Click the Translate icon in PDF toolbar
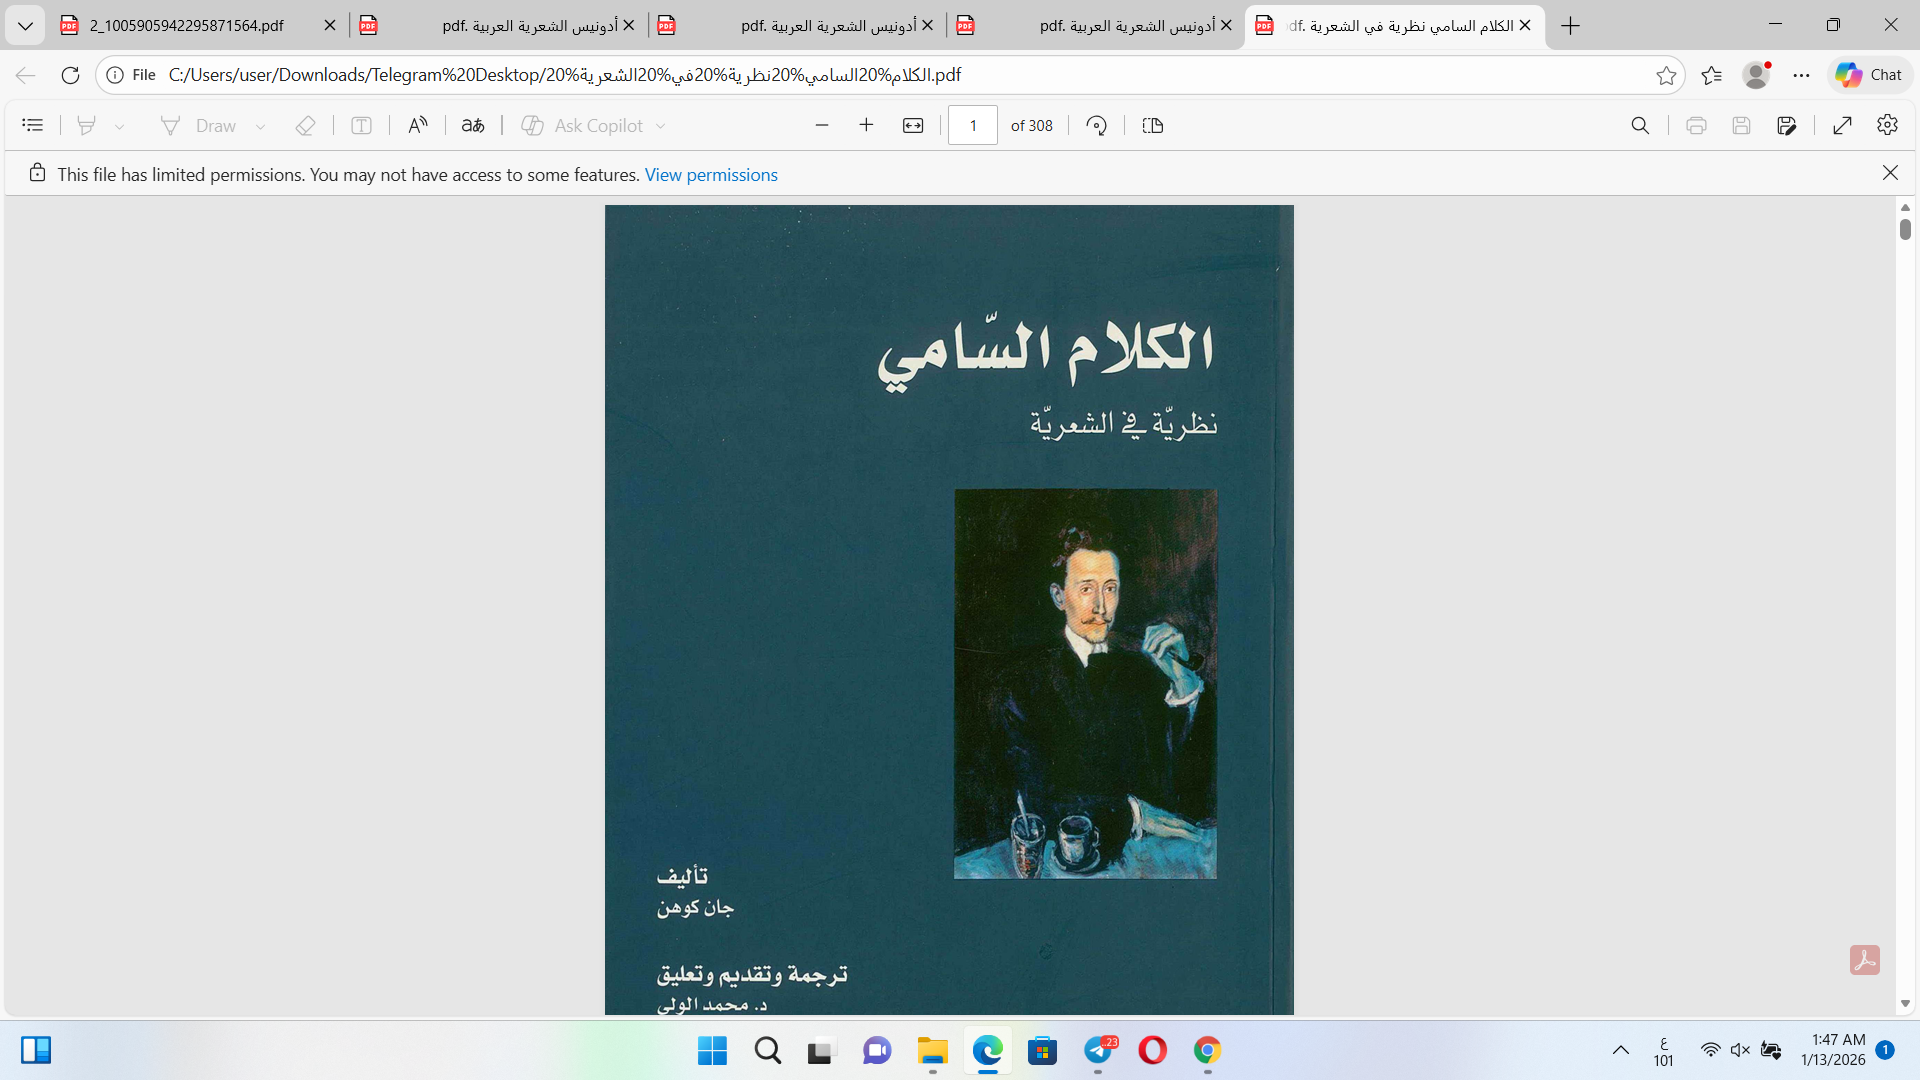This screenshot has width=1920, height=1080. coord(473,125)
